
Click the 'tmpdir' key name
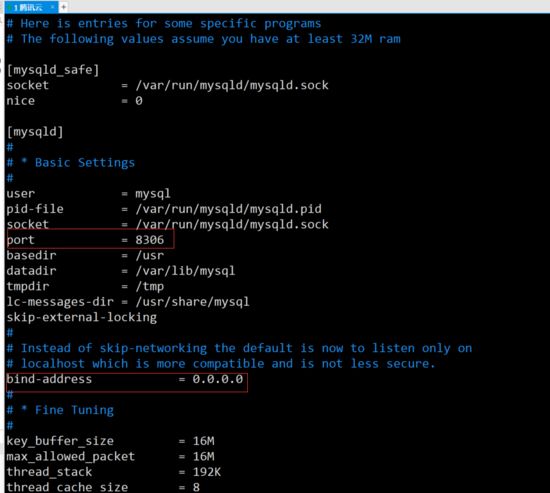(x=28, y=286)
